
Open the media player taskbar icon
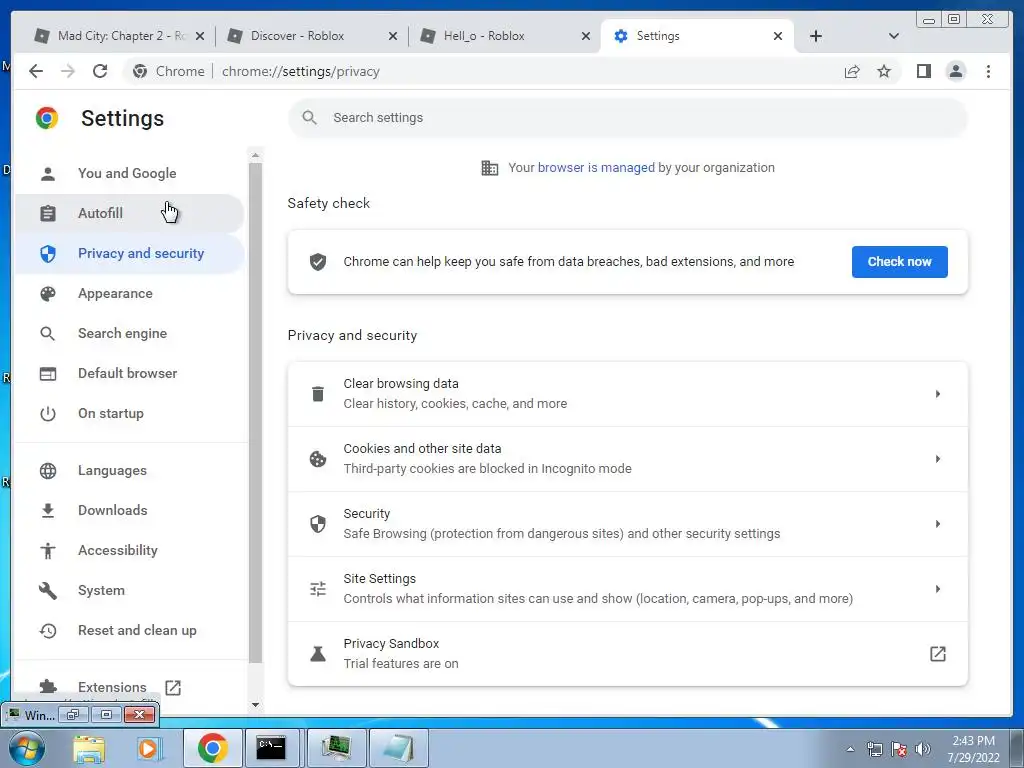pos(149,748)
